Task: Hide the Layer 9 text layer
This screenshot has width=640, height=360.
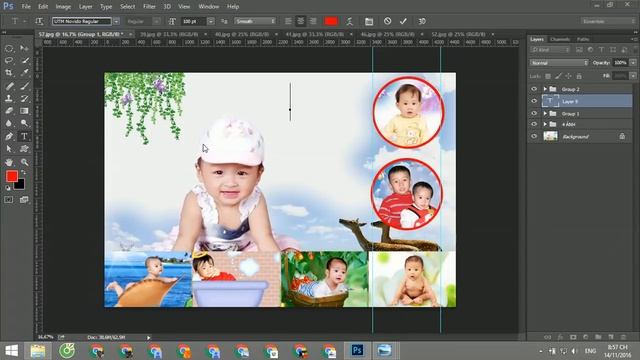Action: pos(534,101)
